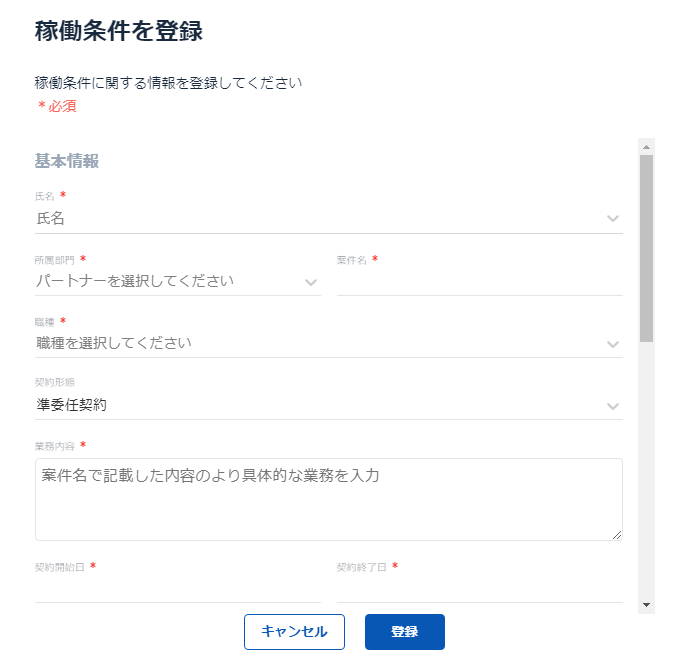This screenshot has height=666, width=687.
Task: Click the scrollbar down arrow
Action: click(646, 604)
